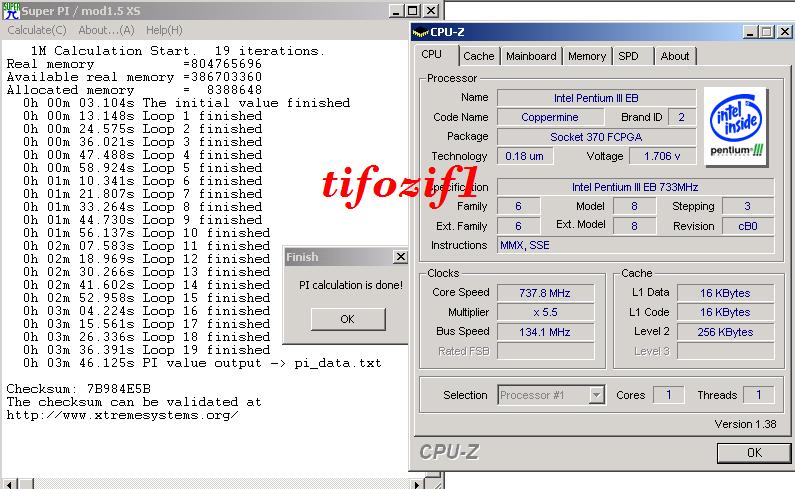The width and height of the screenshot is (795, 489).
Task: Click the 'Loop 10 finished' line
Action: click(147, 233)
